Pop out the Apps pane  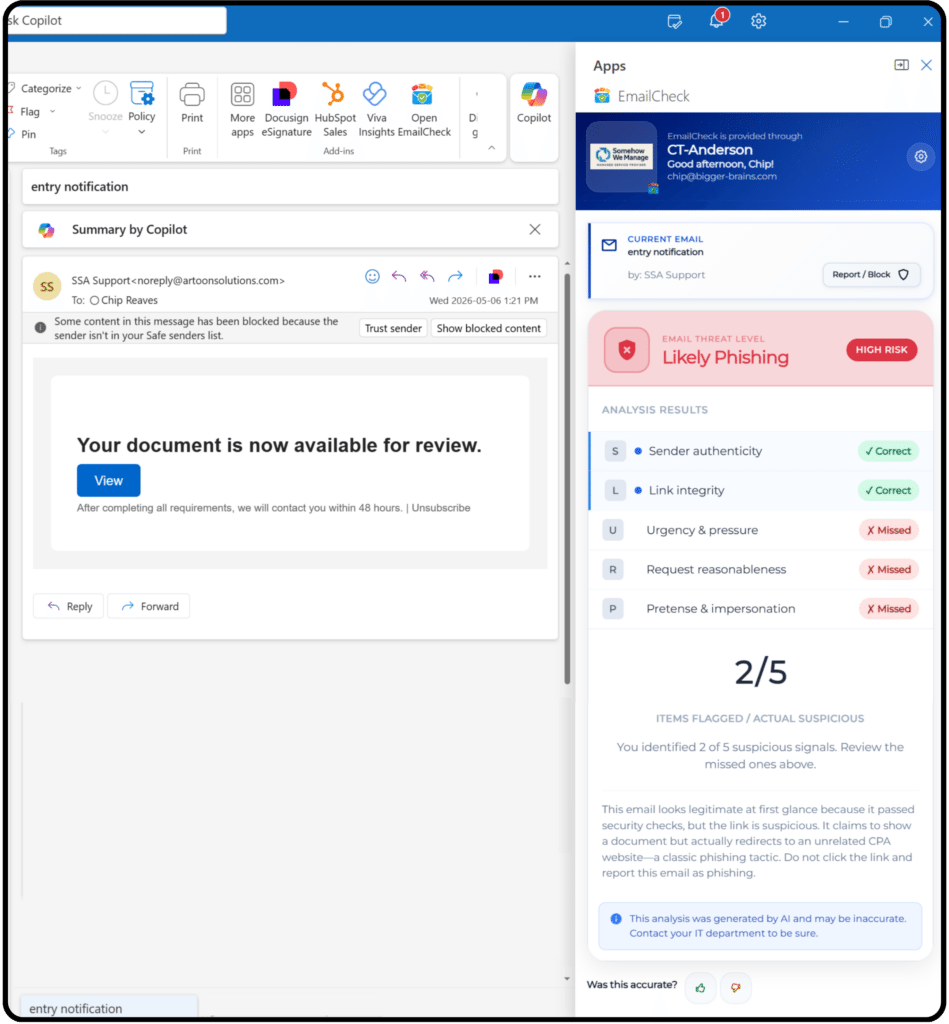(901, 65)
